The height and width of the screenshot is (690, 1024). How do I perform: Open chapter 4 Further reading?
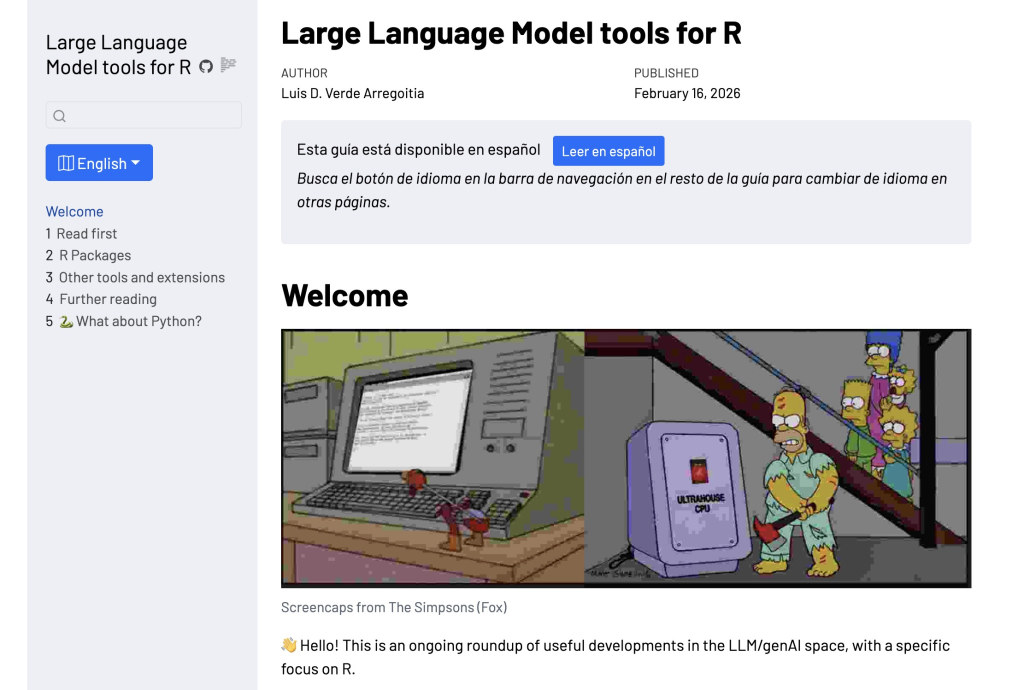[x=101, y=299]
